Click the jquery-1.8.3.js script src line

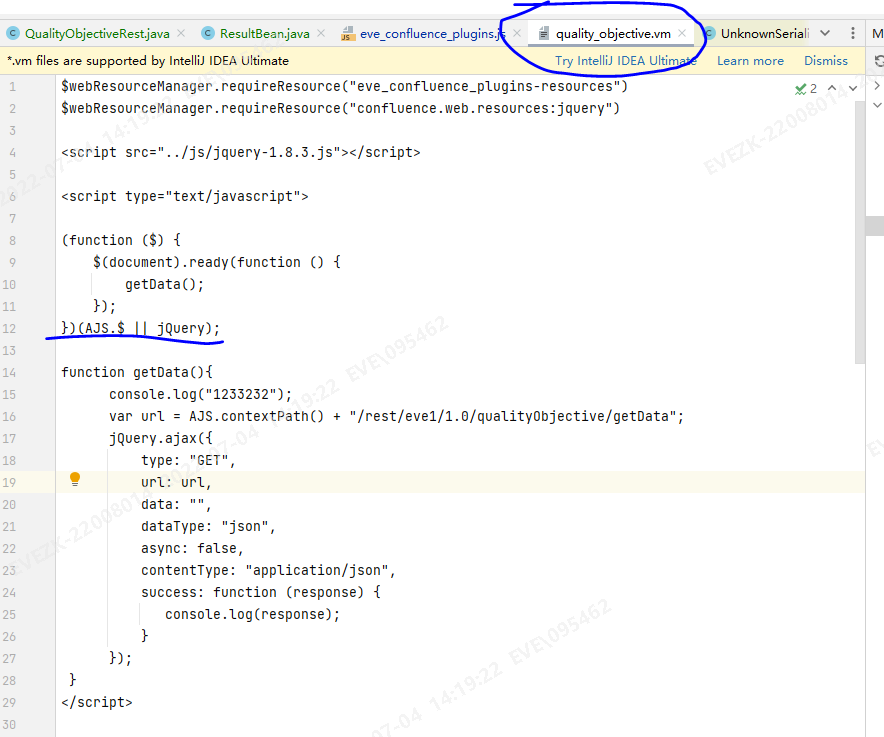[241, 152]
